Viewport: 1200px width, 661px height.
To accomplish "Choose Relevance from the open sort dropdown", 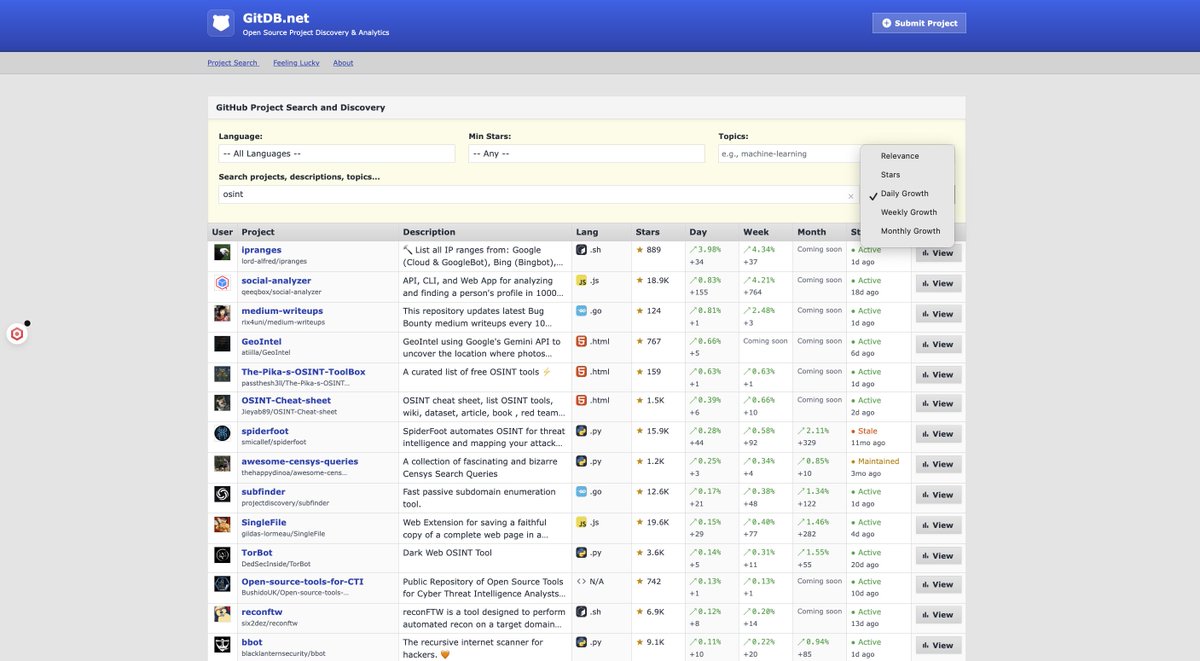I will [x=899, y=156].
